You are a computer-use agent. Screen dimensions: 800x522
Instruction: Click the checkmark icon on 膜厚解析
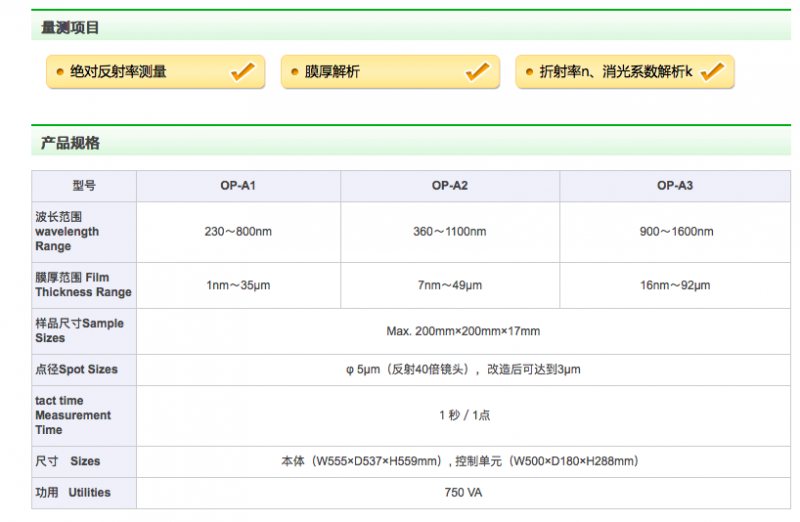click(477, 71)
